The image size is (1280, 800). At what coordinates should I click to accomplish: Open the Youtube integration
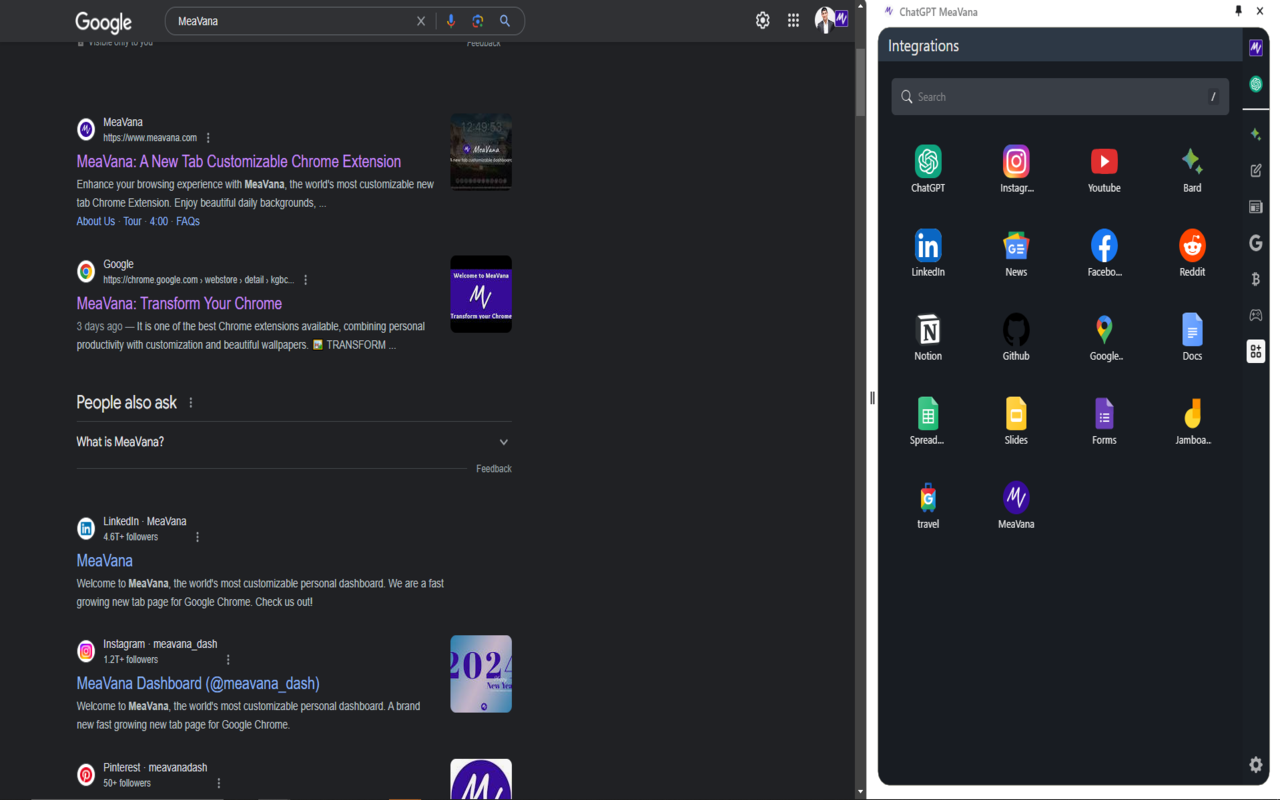[x=1104, y=162]
